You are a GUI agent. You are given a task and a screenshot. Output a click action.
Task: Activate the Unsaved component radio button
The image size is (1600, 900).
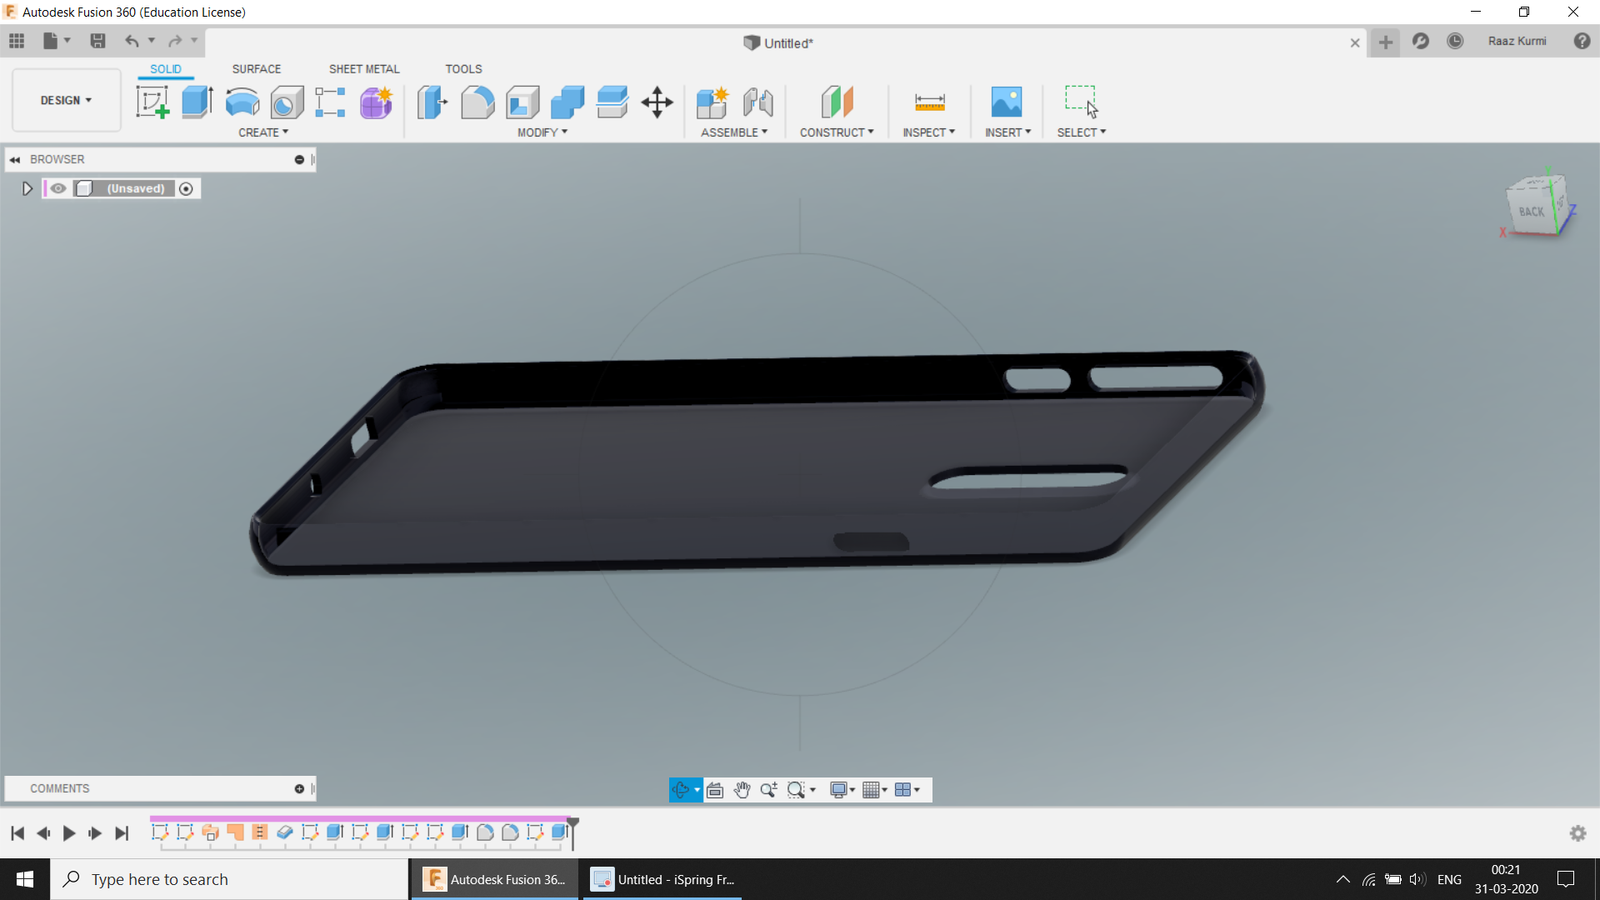click(x=186, y=188)
